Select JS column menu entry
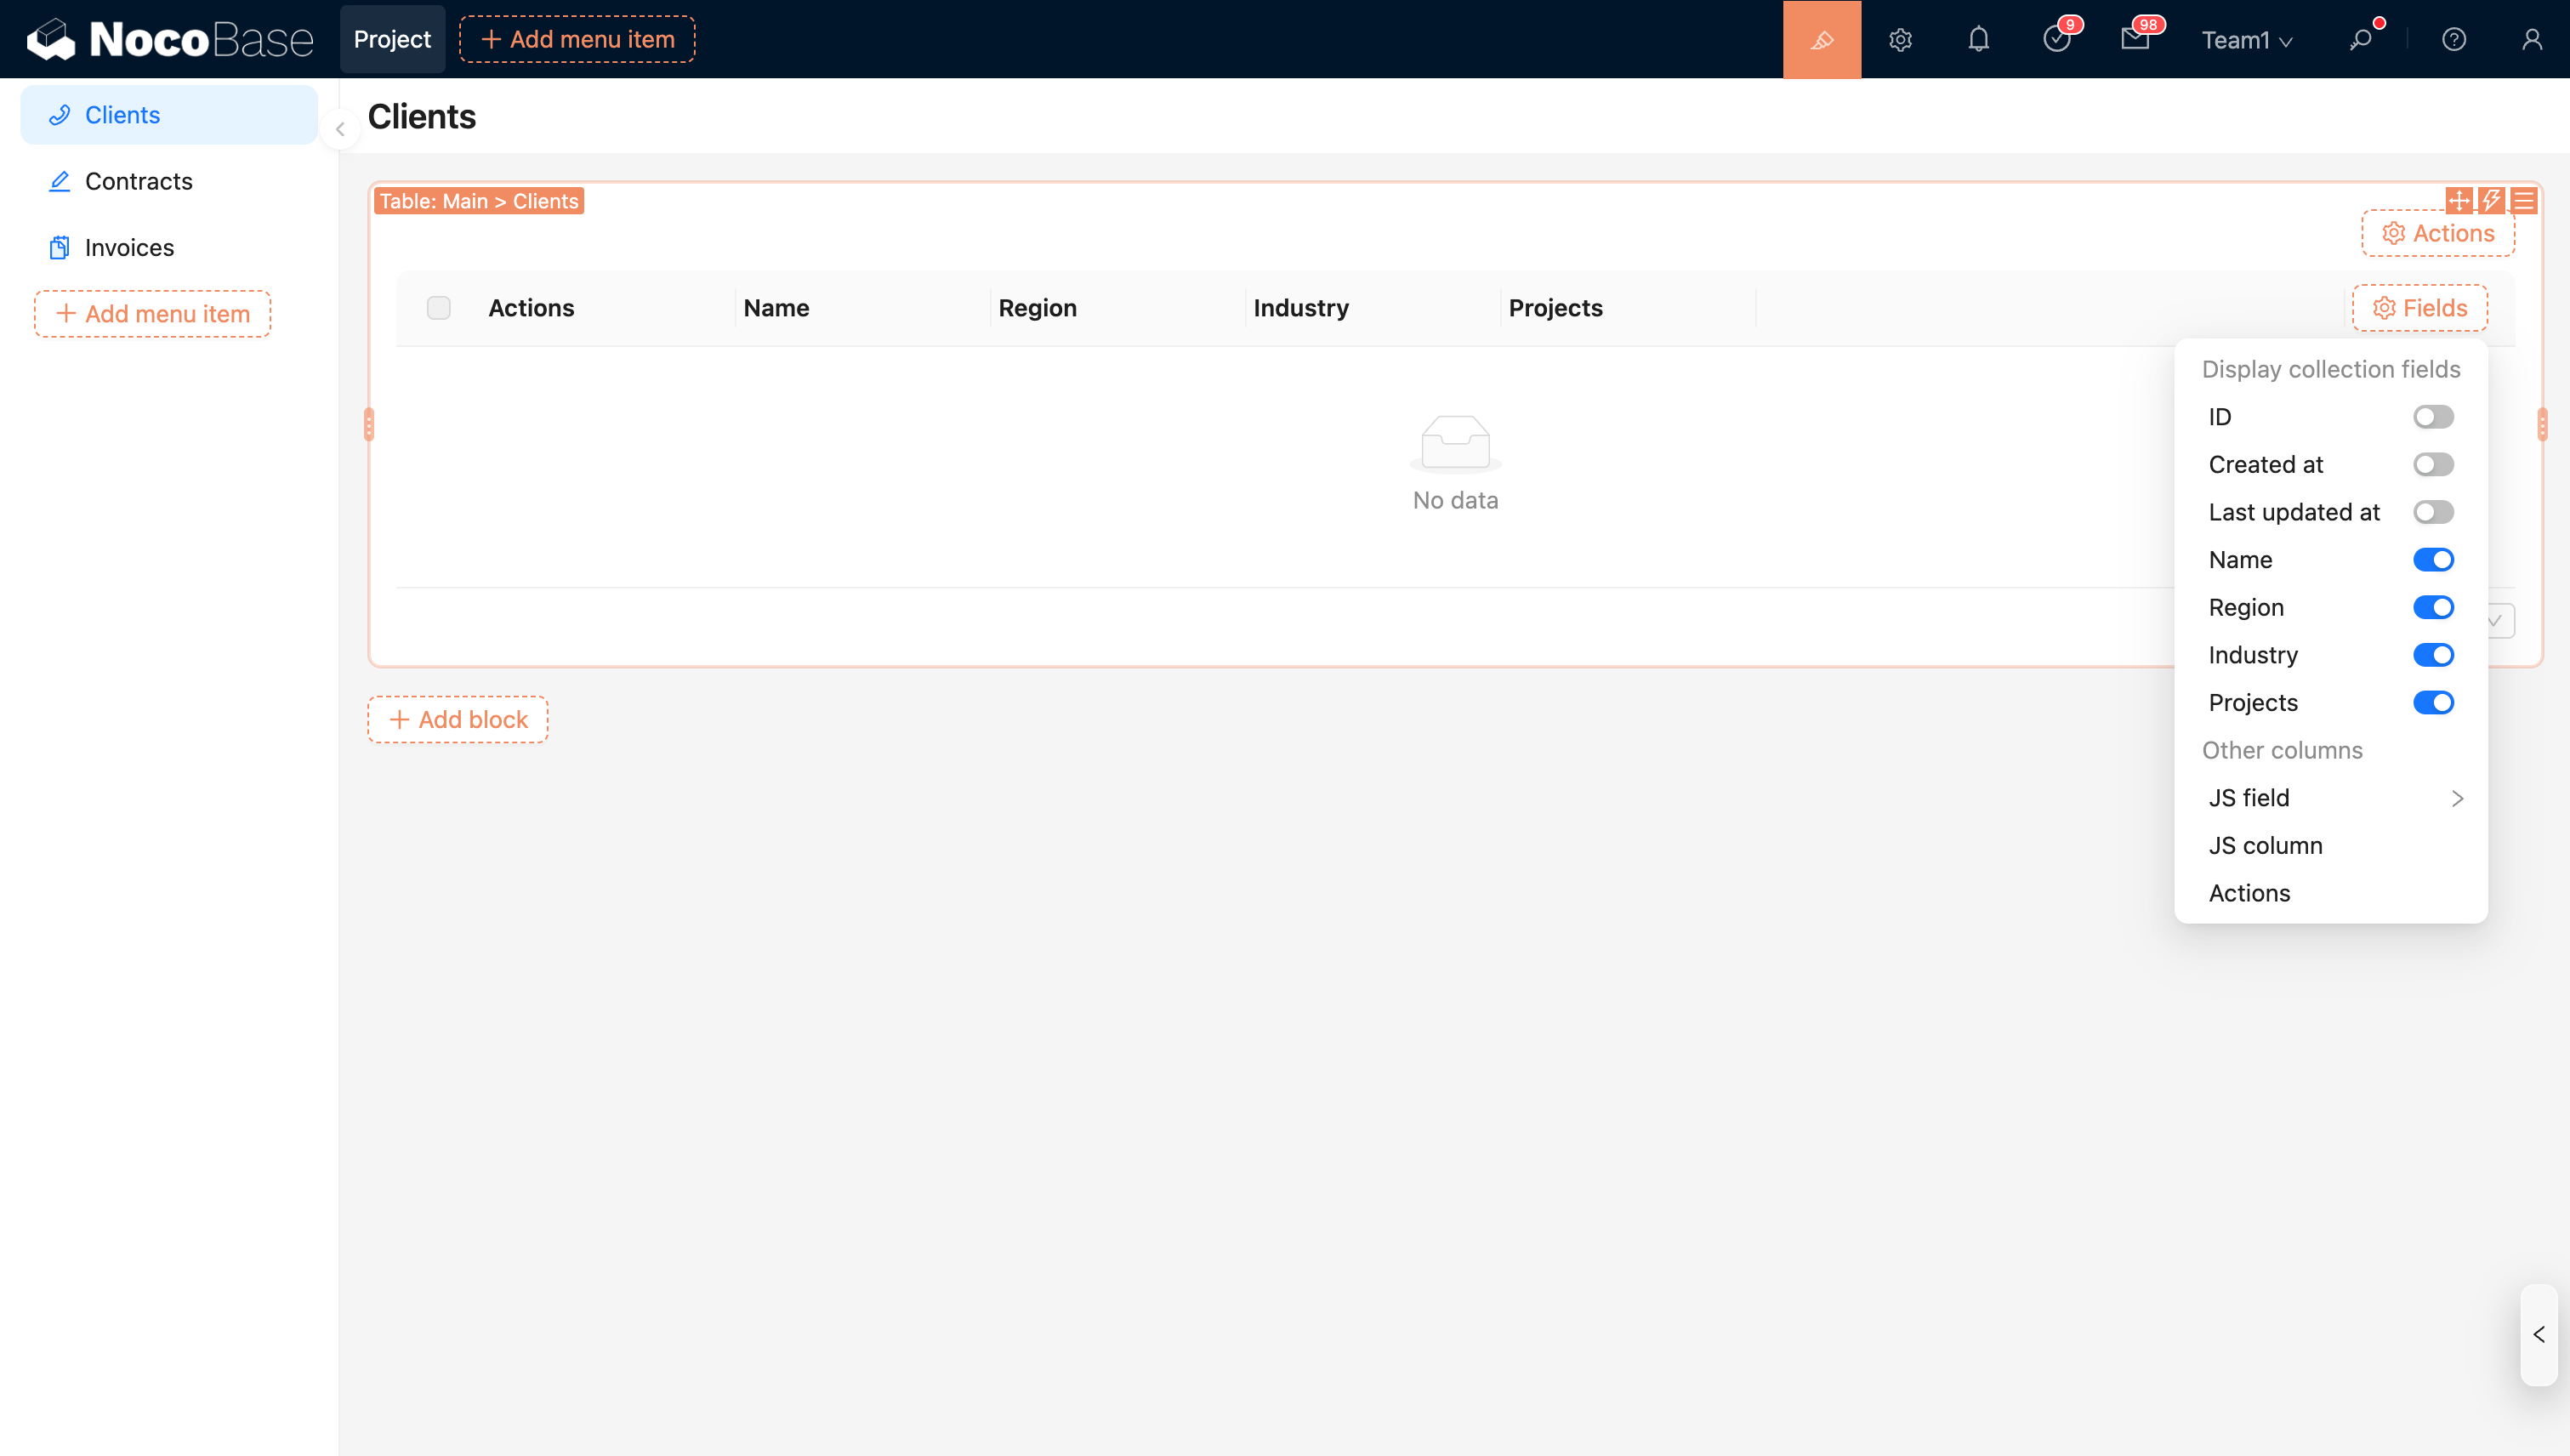Viewport: 2570px width, 1456px height. 2265,845
